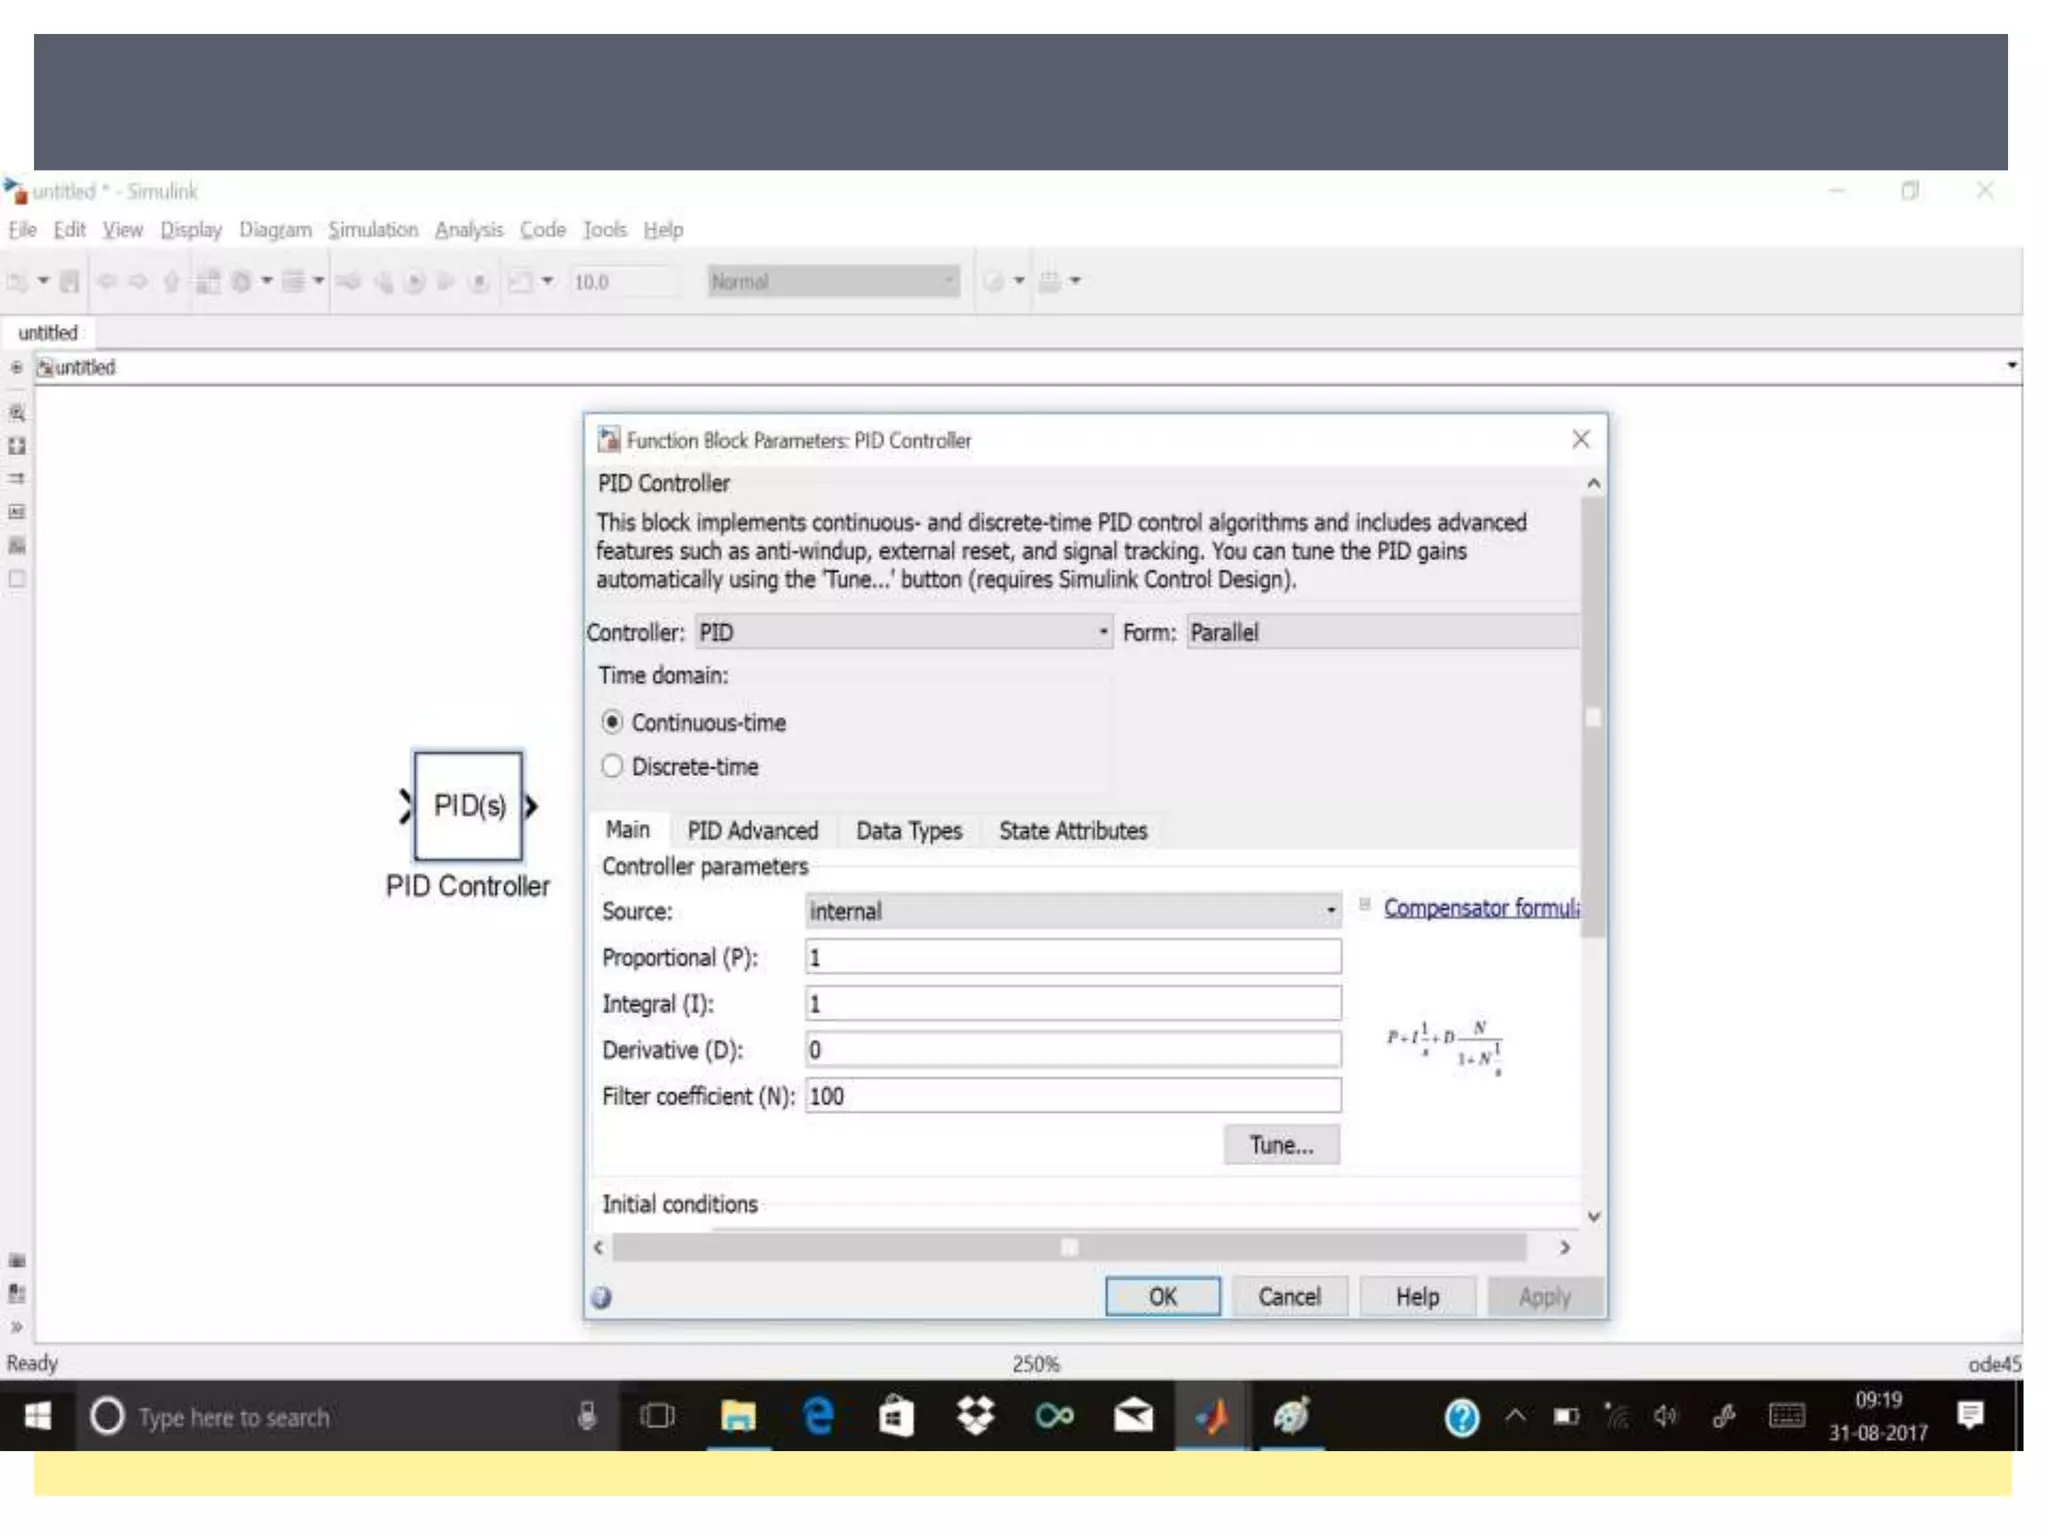The height and width of the screenshot is (1536, 2048).
Task: Expand the untitled model path dropdown arrow
Action: tap(2011, 366)
